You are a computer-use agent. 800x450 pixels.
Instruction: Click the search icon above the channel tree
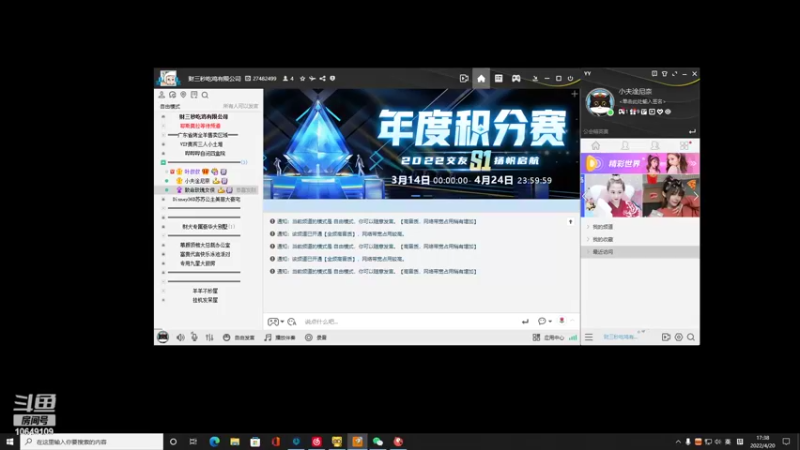coord(205,95)
